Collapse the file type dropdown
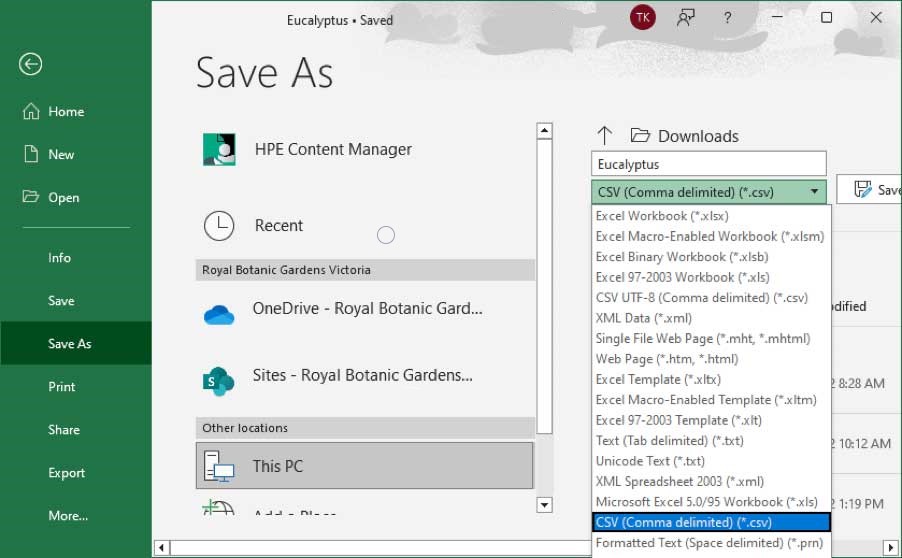 pyautogui.click(x=815, y=192)
